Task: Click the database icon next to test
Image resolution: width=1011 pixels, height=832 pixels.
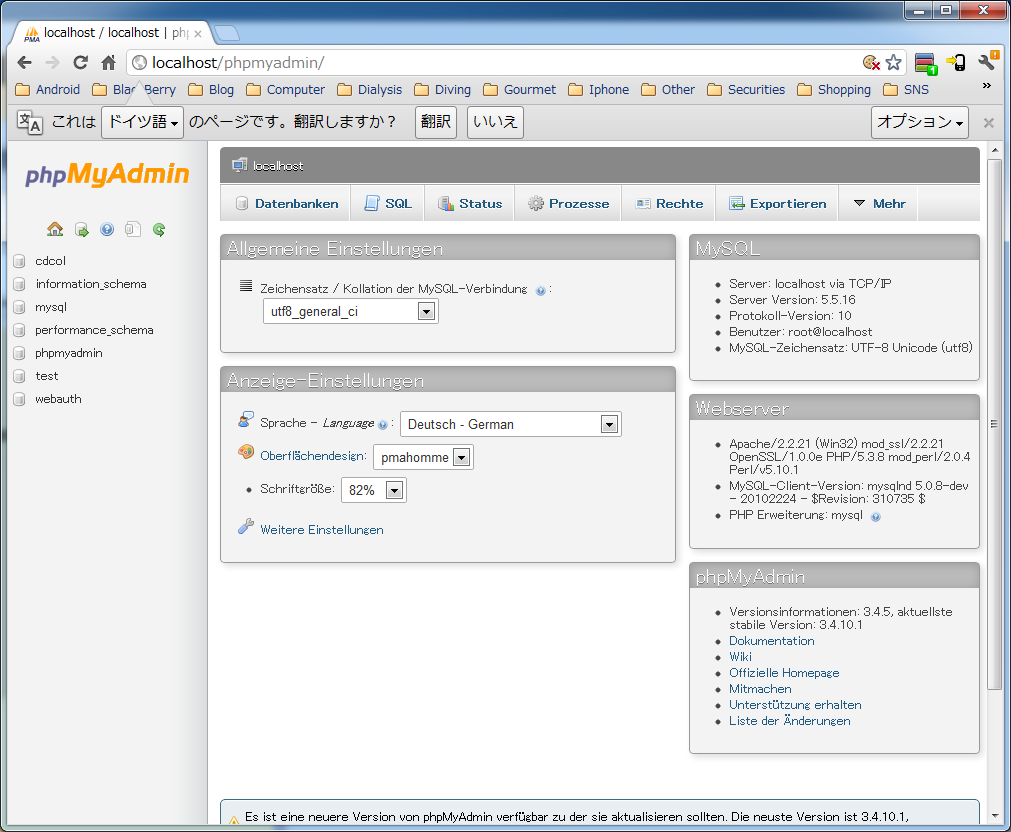Action: 19,376
